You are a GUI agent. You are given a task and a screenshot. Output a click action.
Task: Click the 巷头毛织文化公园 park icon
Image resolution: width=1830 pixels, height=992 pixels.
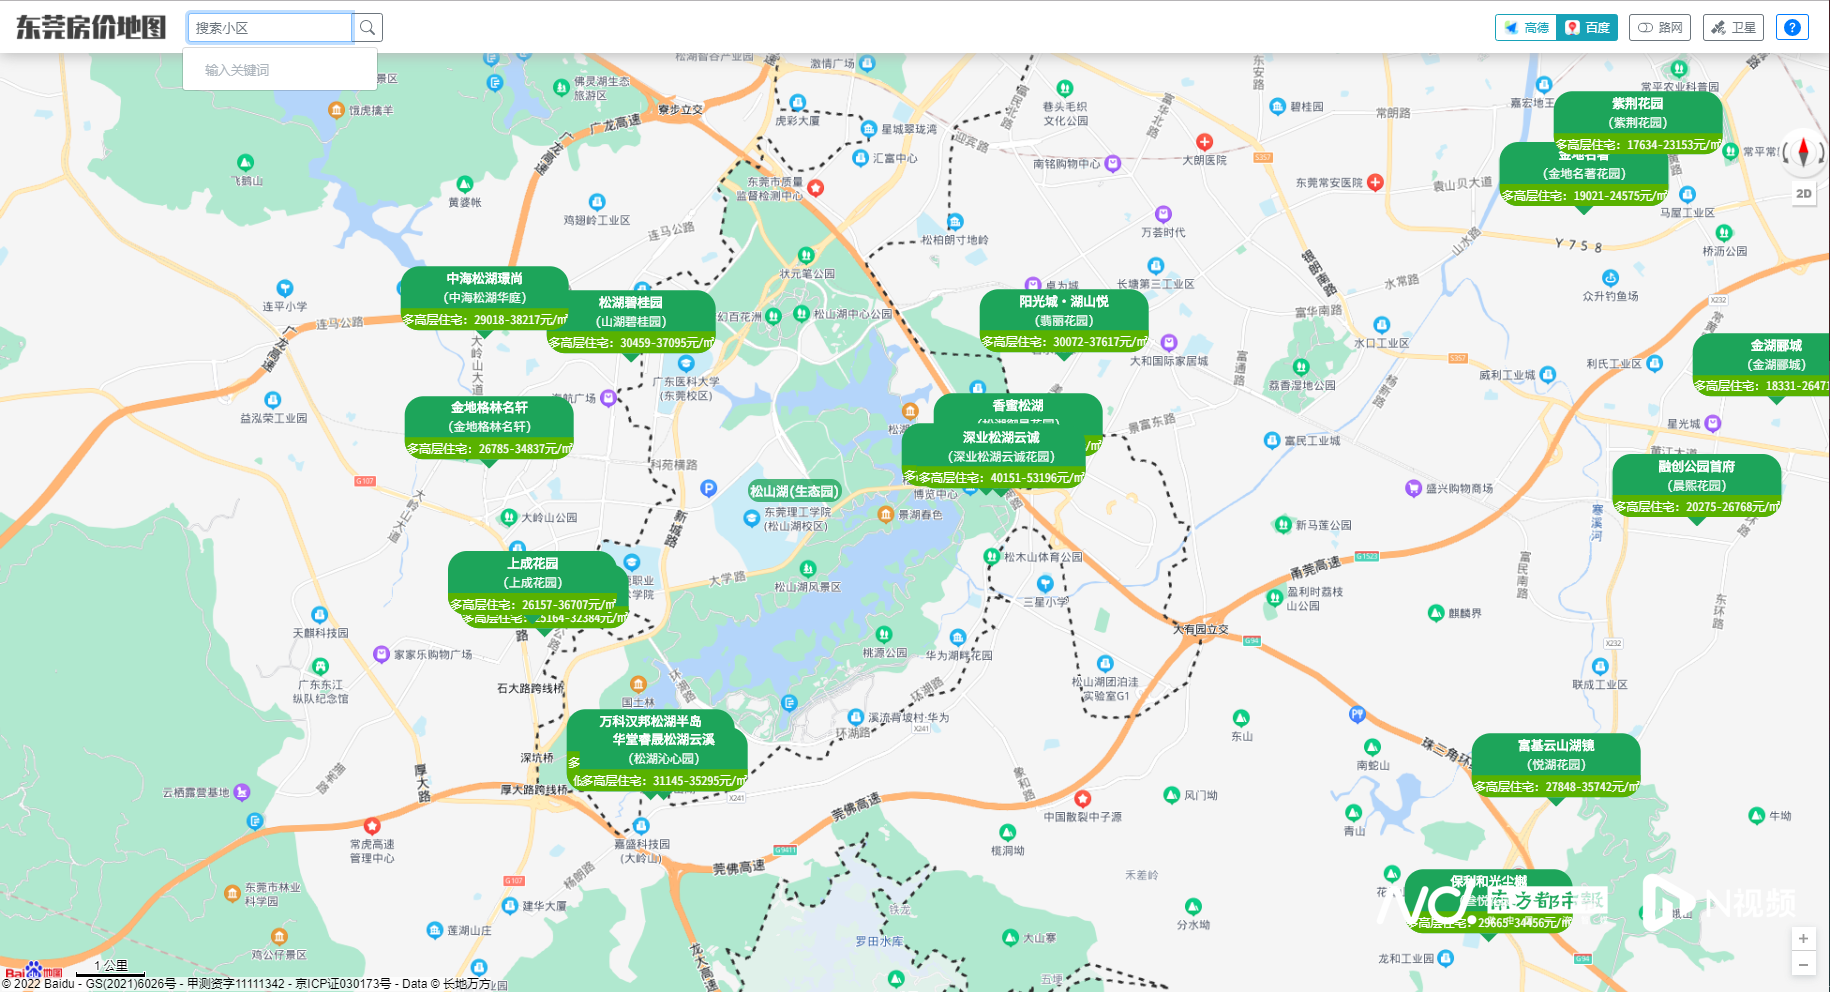point(1065,88)
